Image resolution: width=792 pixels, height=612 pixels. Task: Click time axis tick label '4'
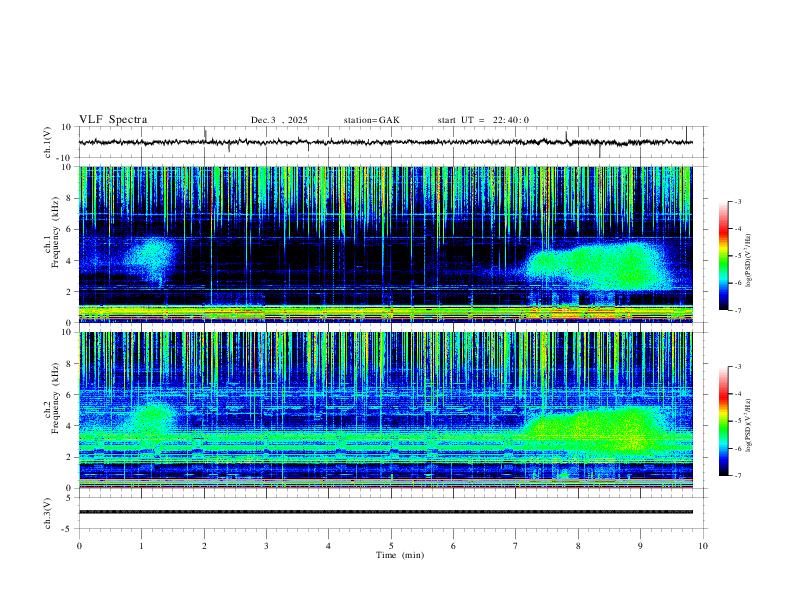(x=328, y=546)
